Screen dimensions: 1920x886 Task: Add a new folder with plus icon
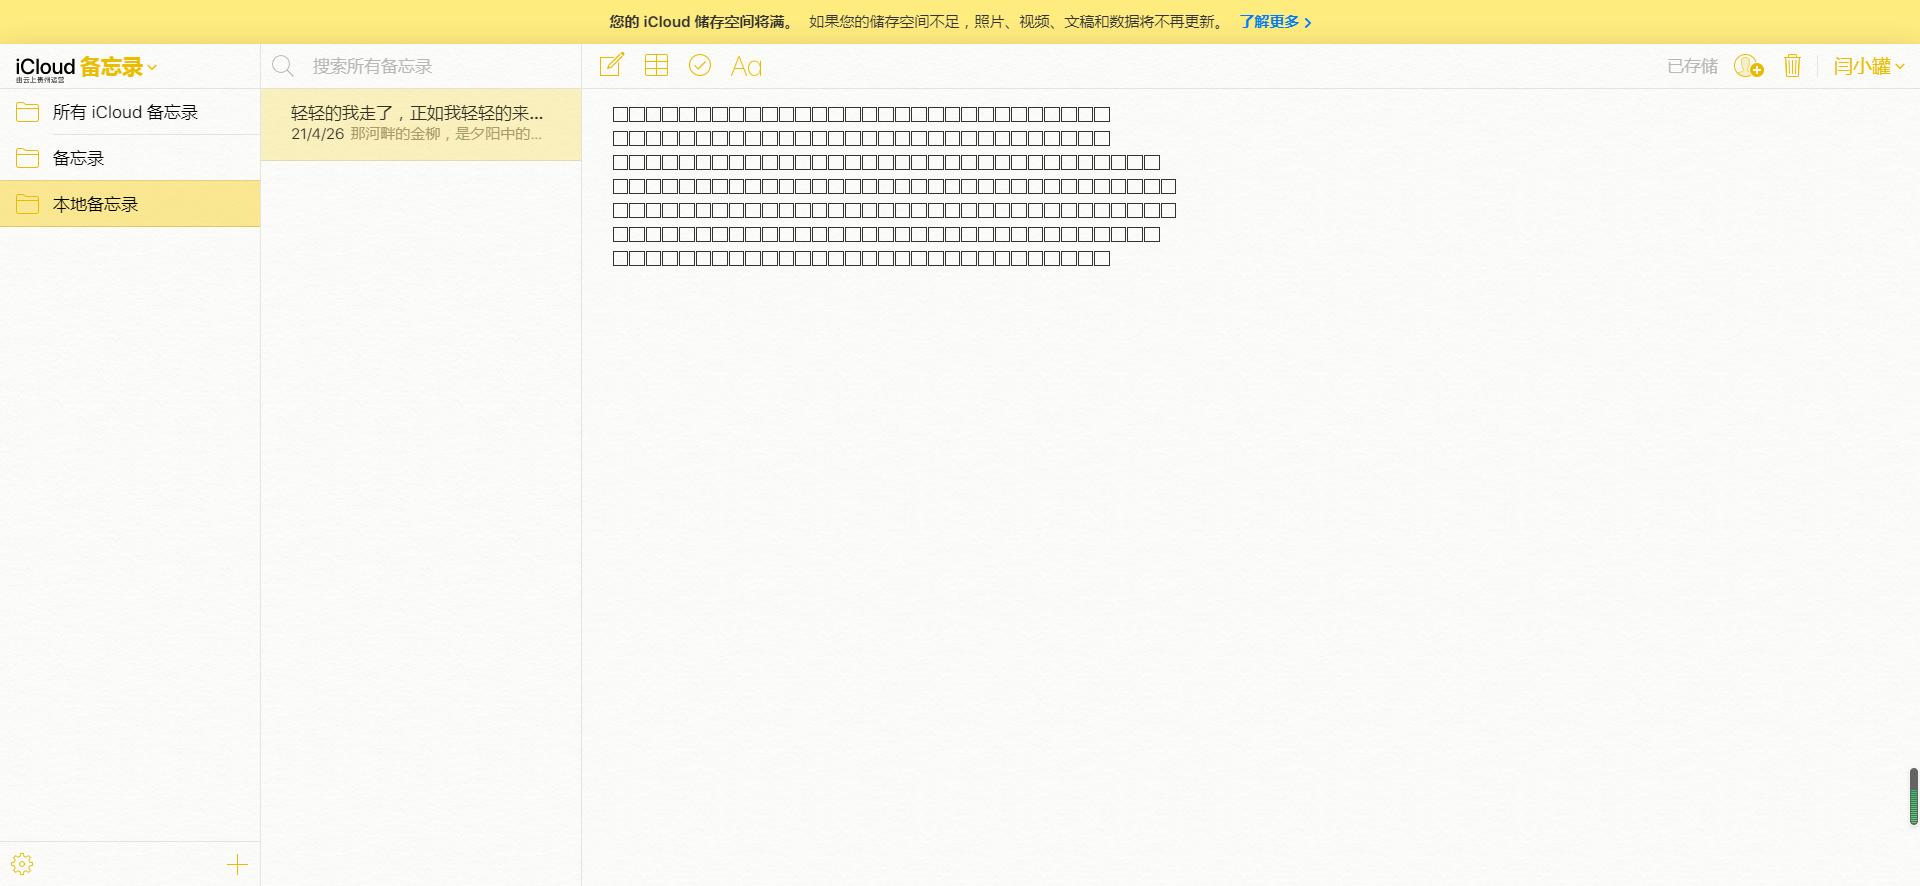point(237,864)
